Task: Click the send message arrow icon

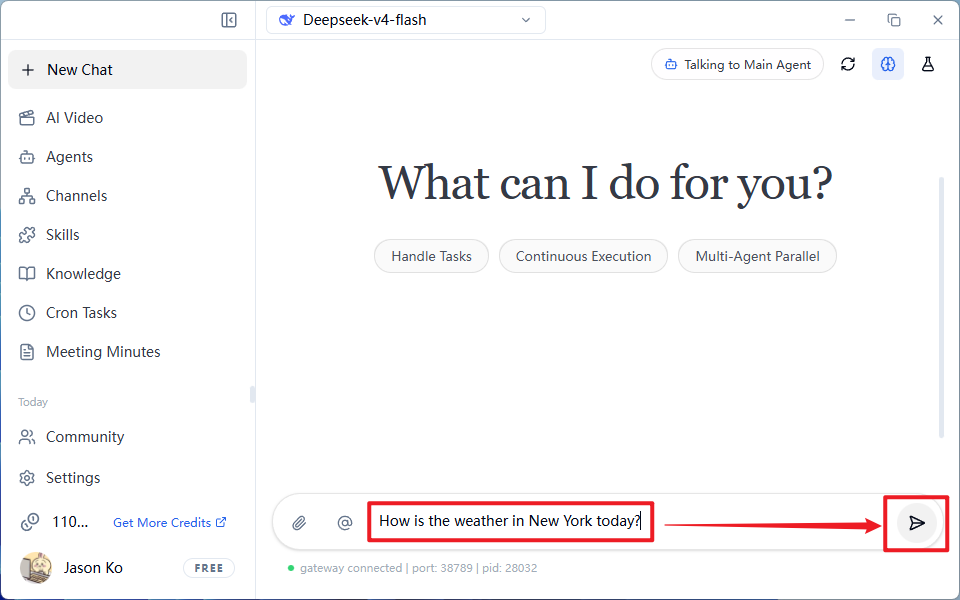Action: pyautogui.click(x=917, y=523)
